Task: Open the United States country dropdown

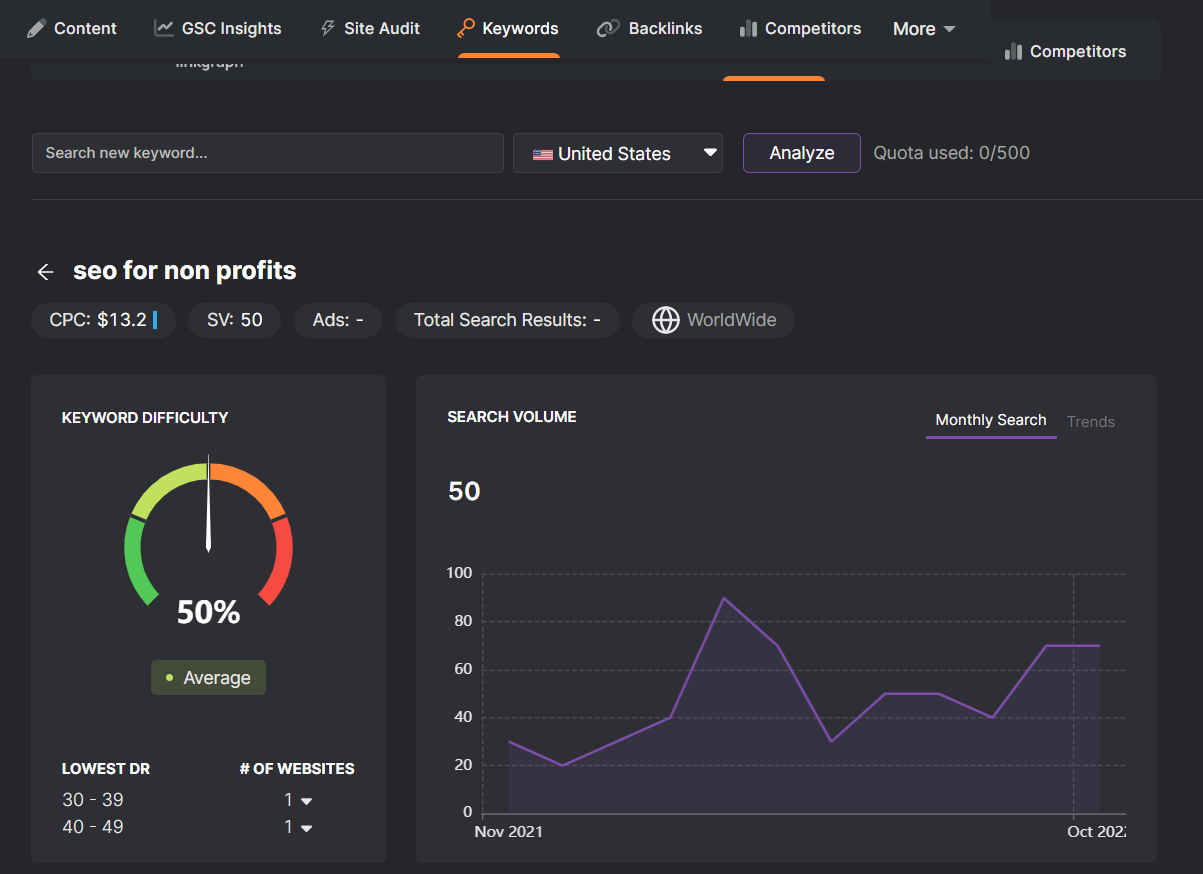Action: pos(618,153)
